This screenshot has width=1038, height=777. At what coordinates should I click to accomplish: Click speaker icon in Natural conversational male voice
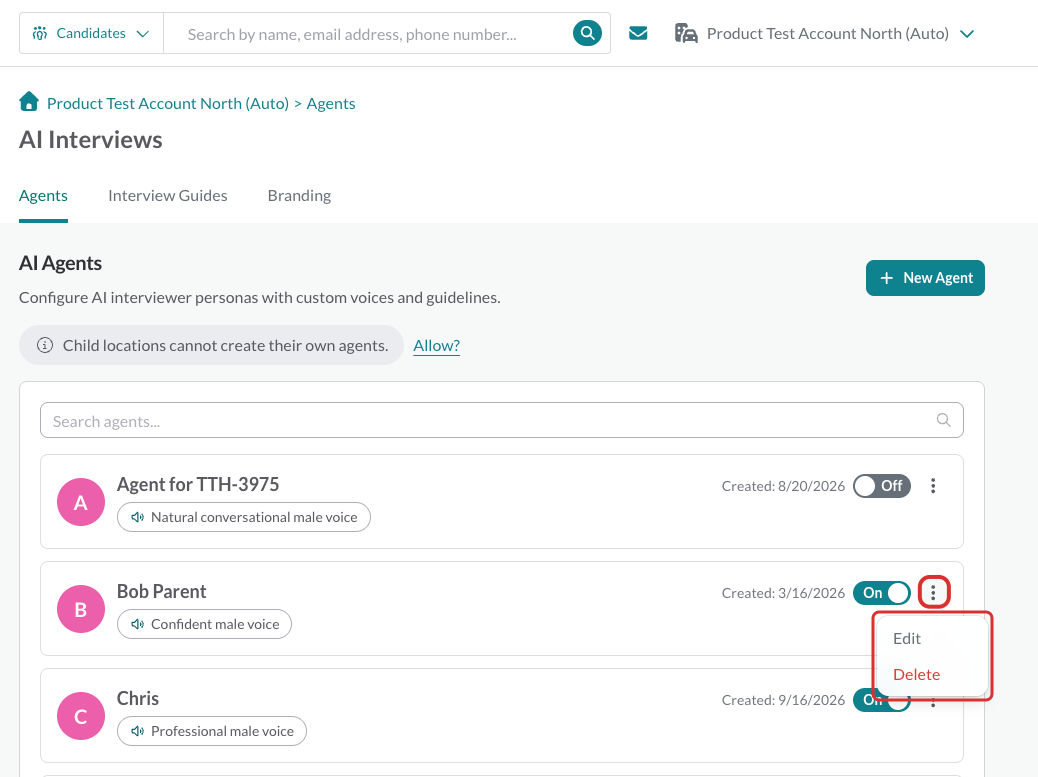(138, 517)
